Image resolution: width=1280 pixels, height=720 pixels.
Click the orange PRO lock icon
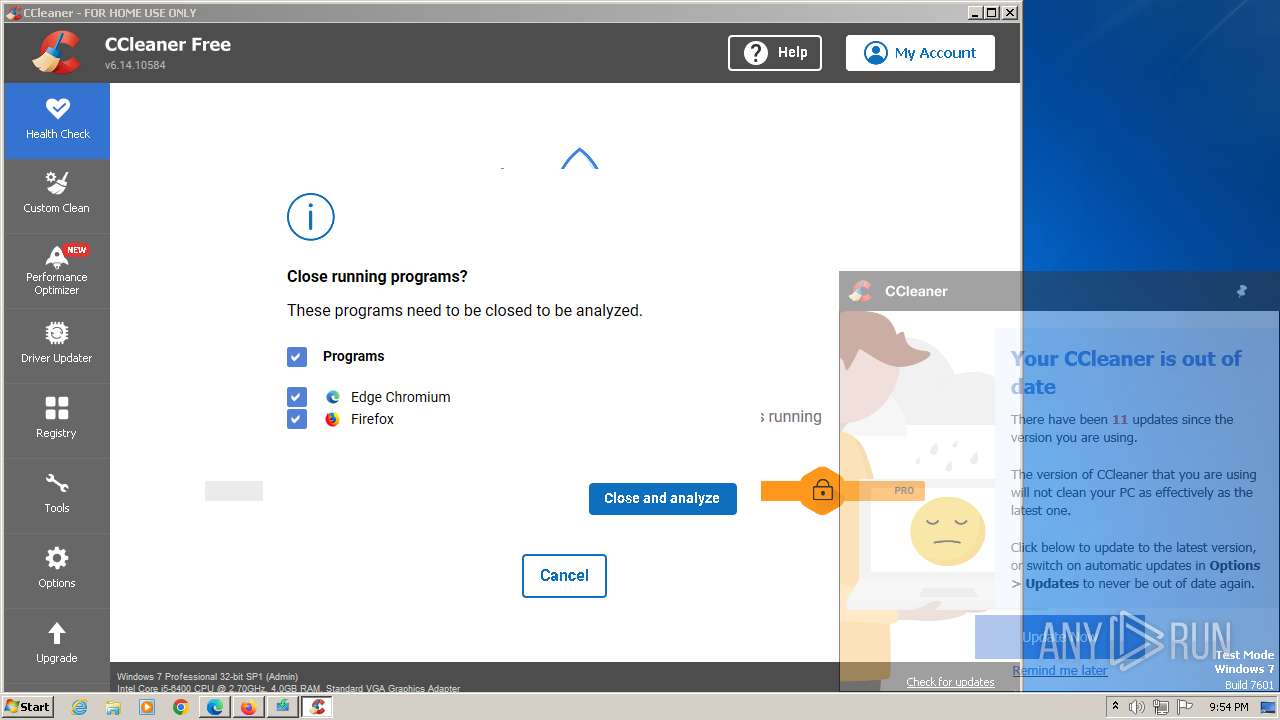pyautogui.click(x=822, y=490)
